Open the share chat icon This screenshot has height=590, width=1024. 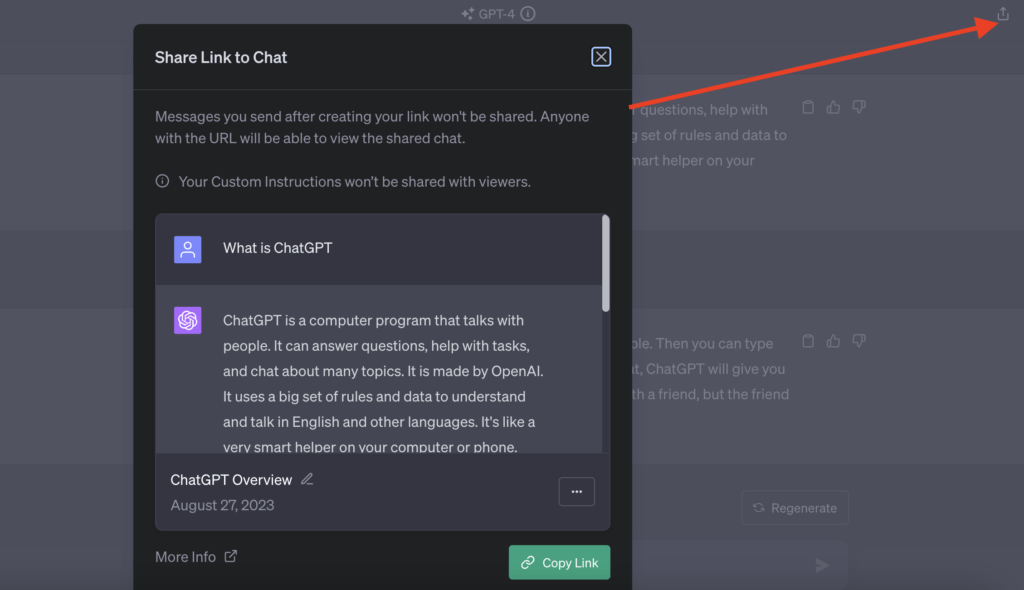pyautogui.click(x=1001, y=14)
